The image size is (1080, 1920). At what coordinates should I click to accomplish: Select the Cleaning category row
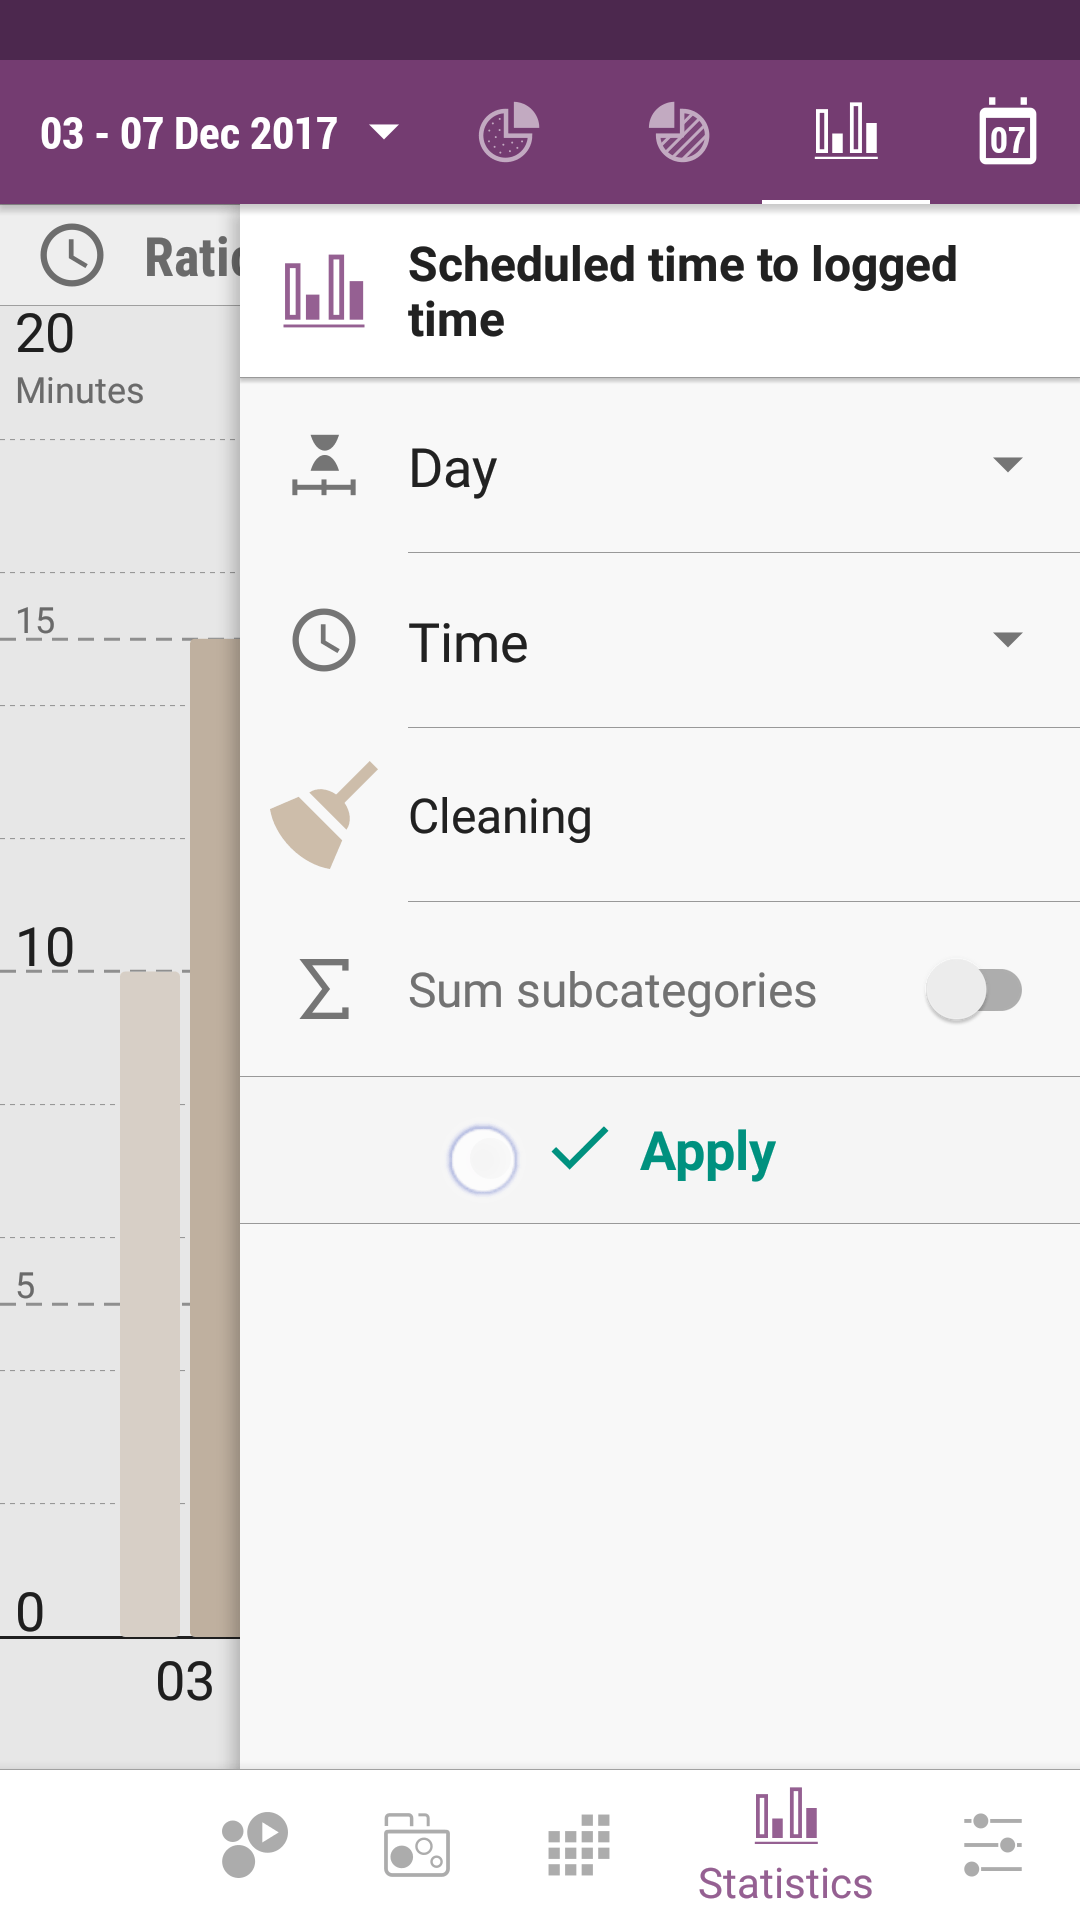[x=660, y=816]
